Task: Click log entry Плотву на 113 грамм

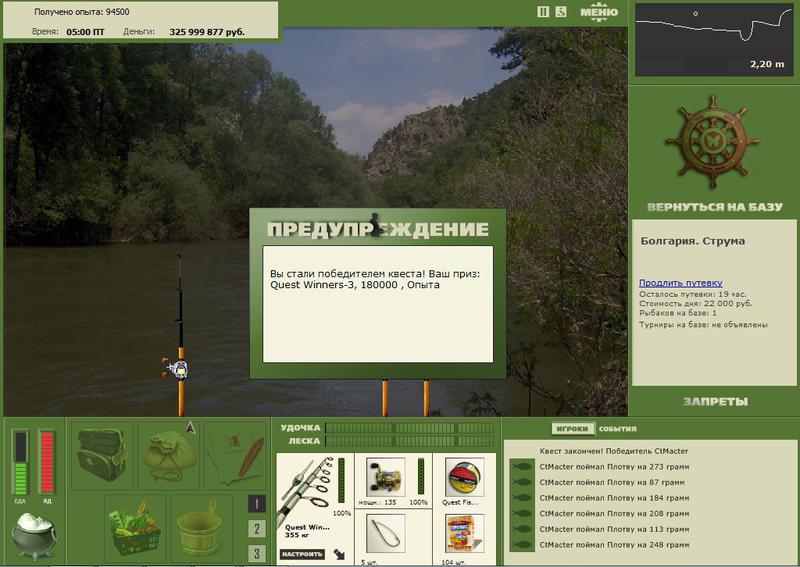Action: pyautogui.click(x=614, y=529)
